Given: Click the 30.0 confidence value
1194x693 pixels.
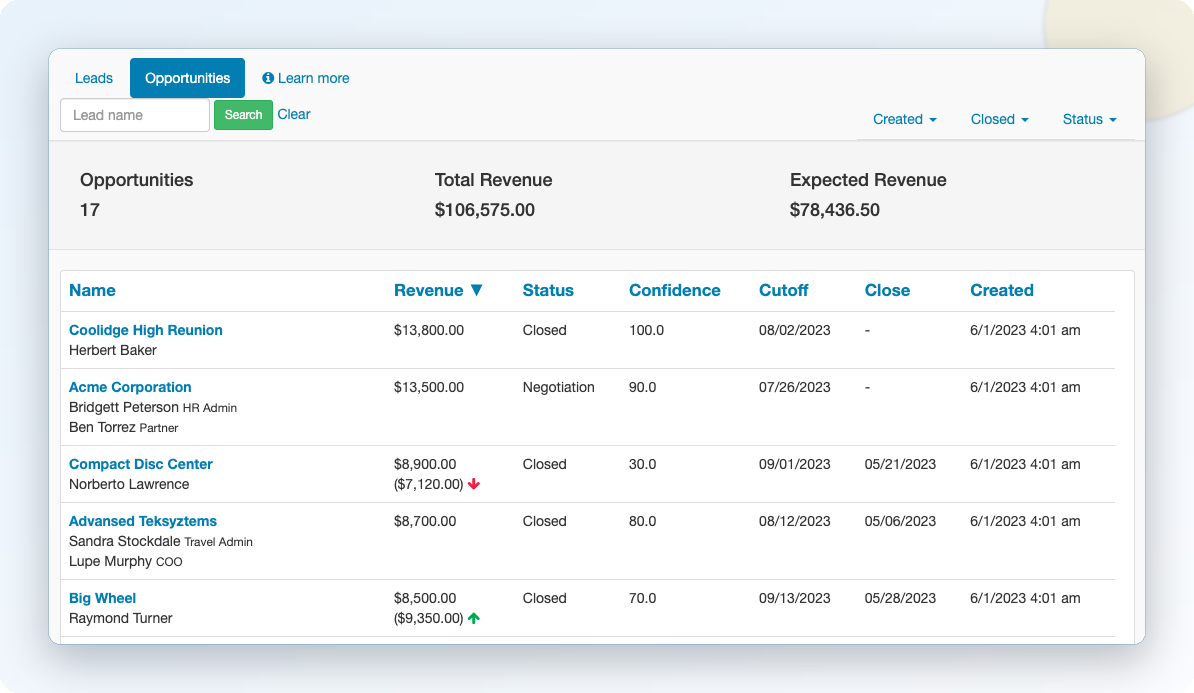Looking at the screenshot, I should pyautogui.click(x=643, y=464).
